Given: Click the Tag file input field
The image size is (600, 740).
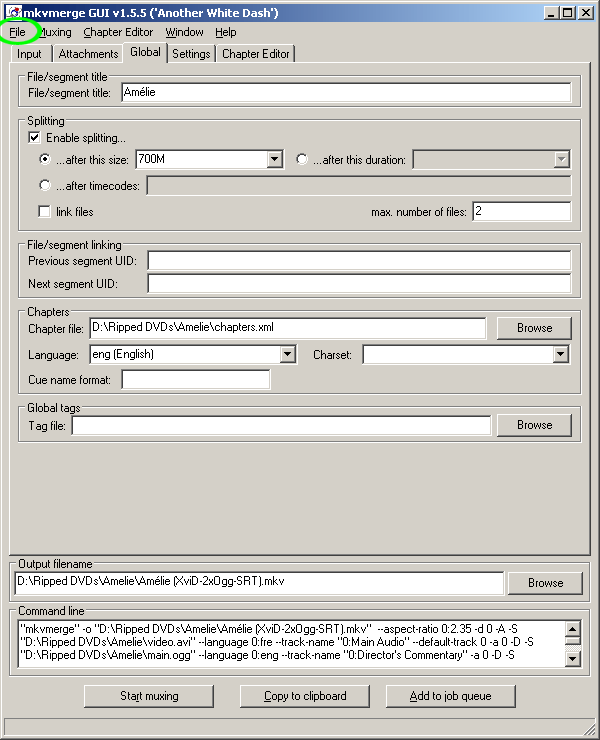Looking at the screenshot, I should coord(281,426).
